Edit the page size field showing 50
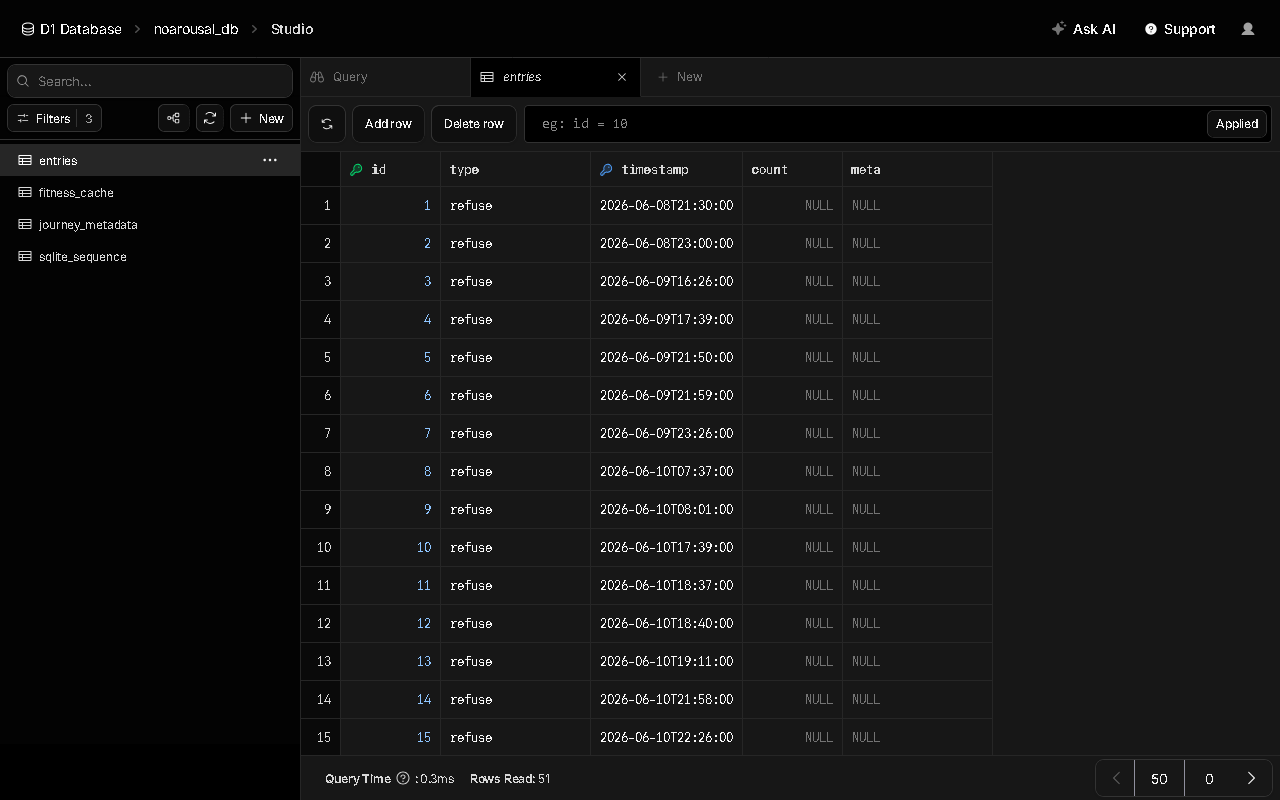This screenshot has height=800, width=1280. pos(1159,778)
